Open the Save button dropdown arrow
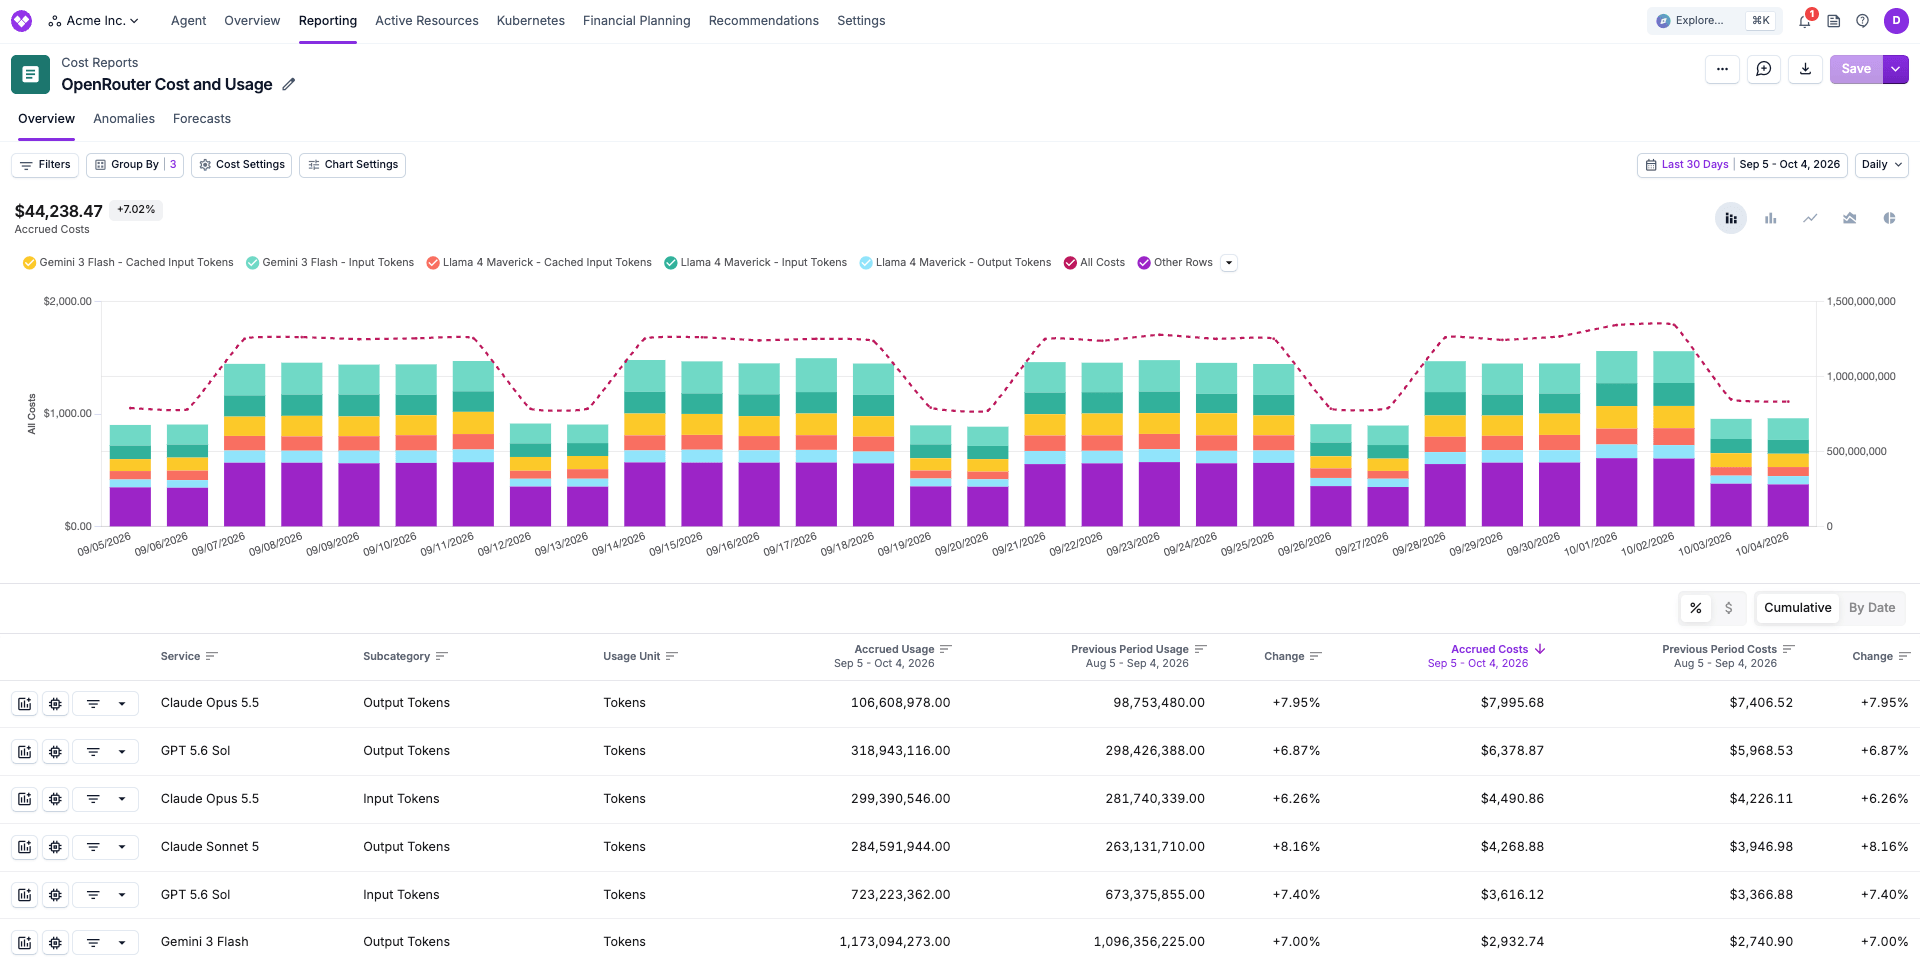 [x=1896, y=69]
